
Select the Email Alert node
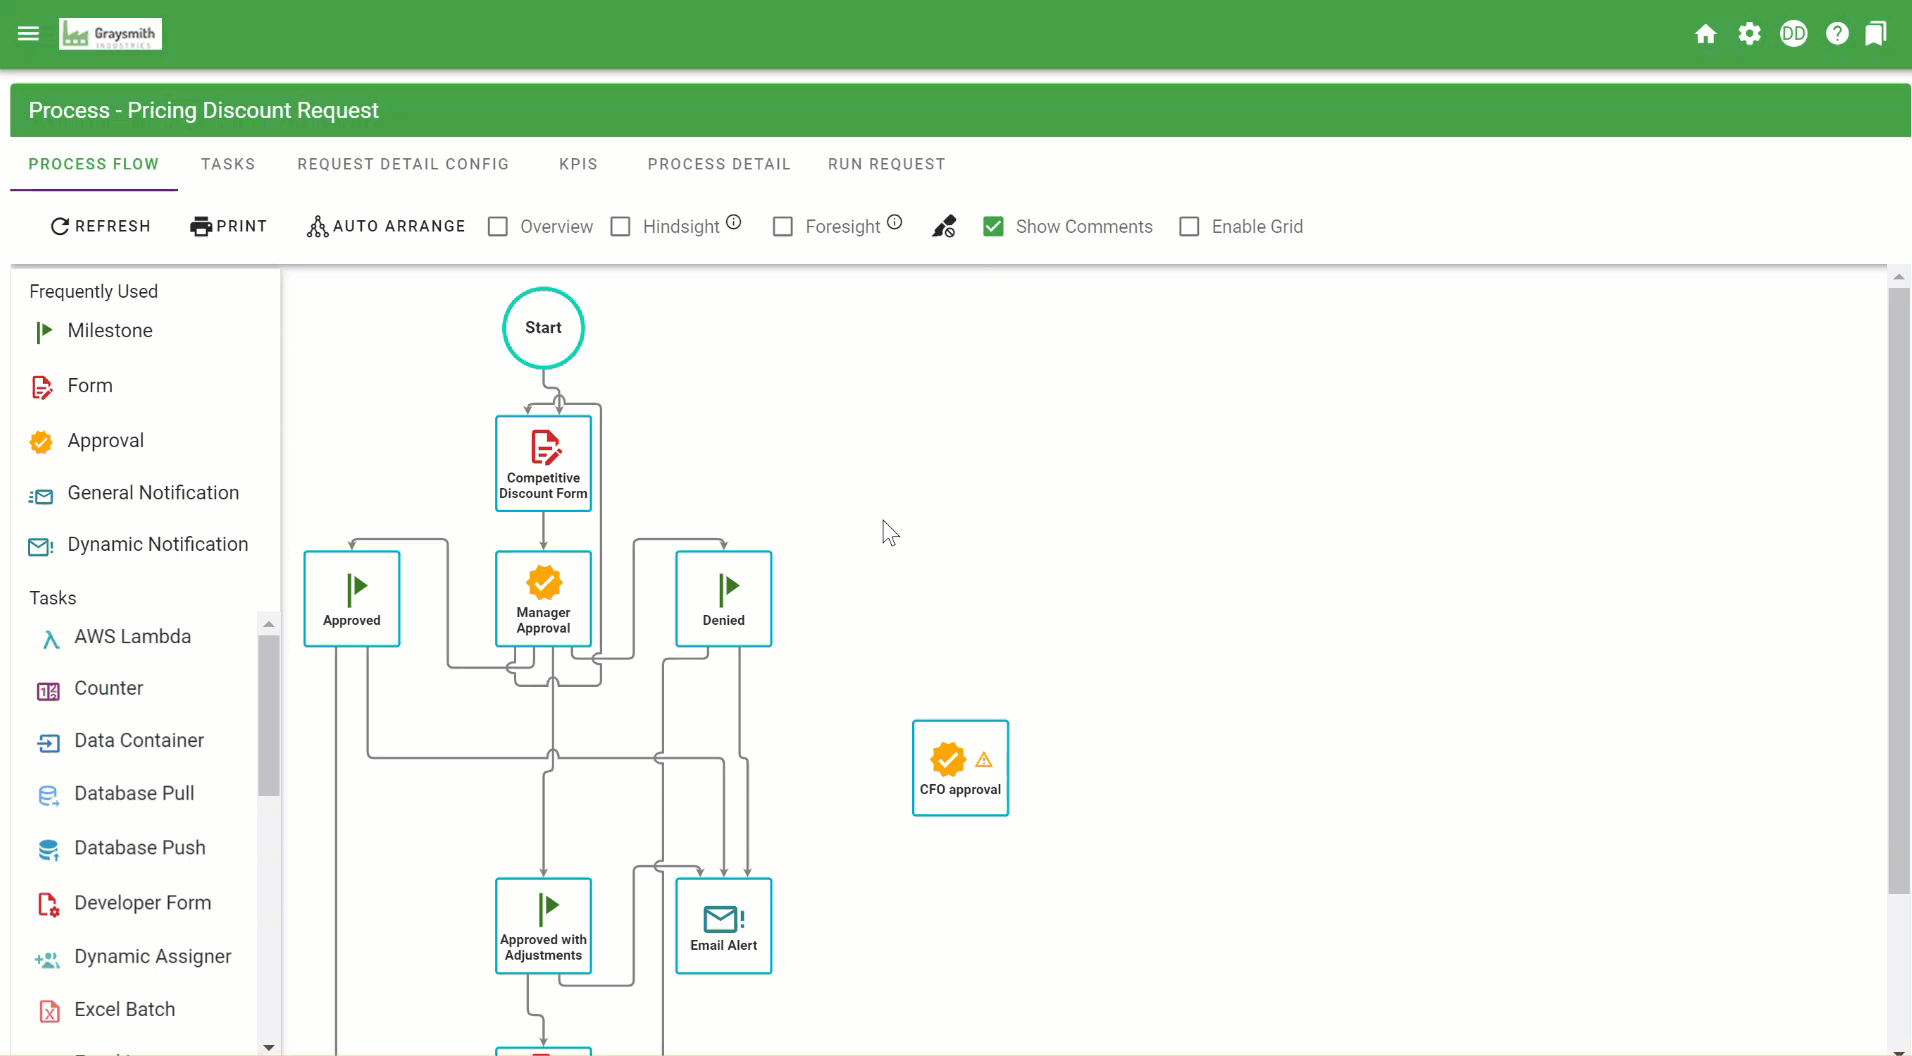point(723,926)
